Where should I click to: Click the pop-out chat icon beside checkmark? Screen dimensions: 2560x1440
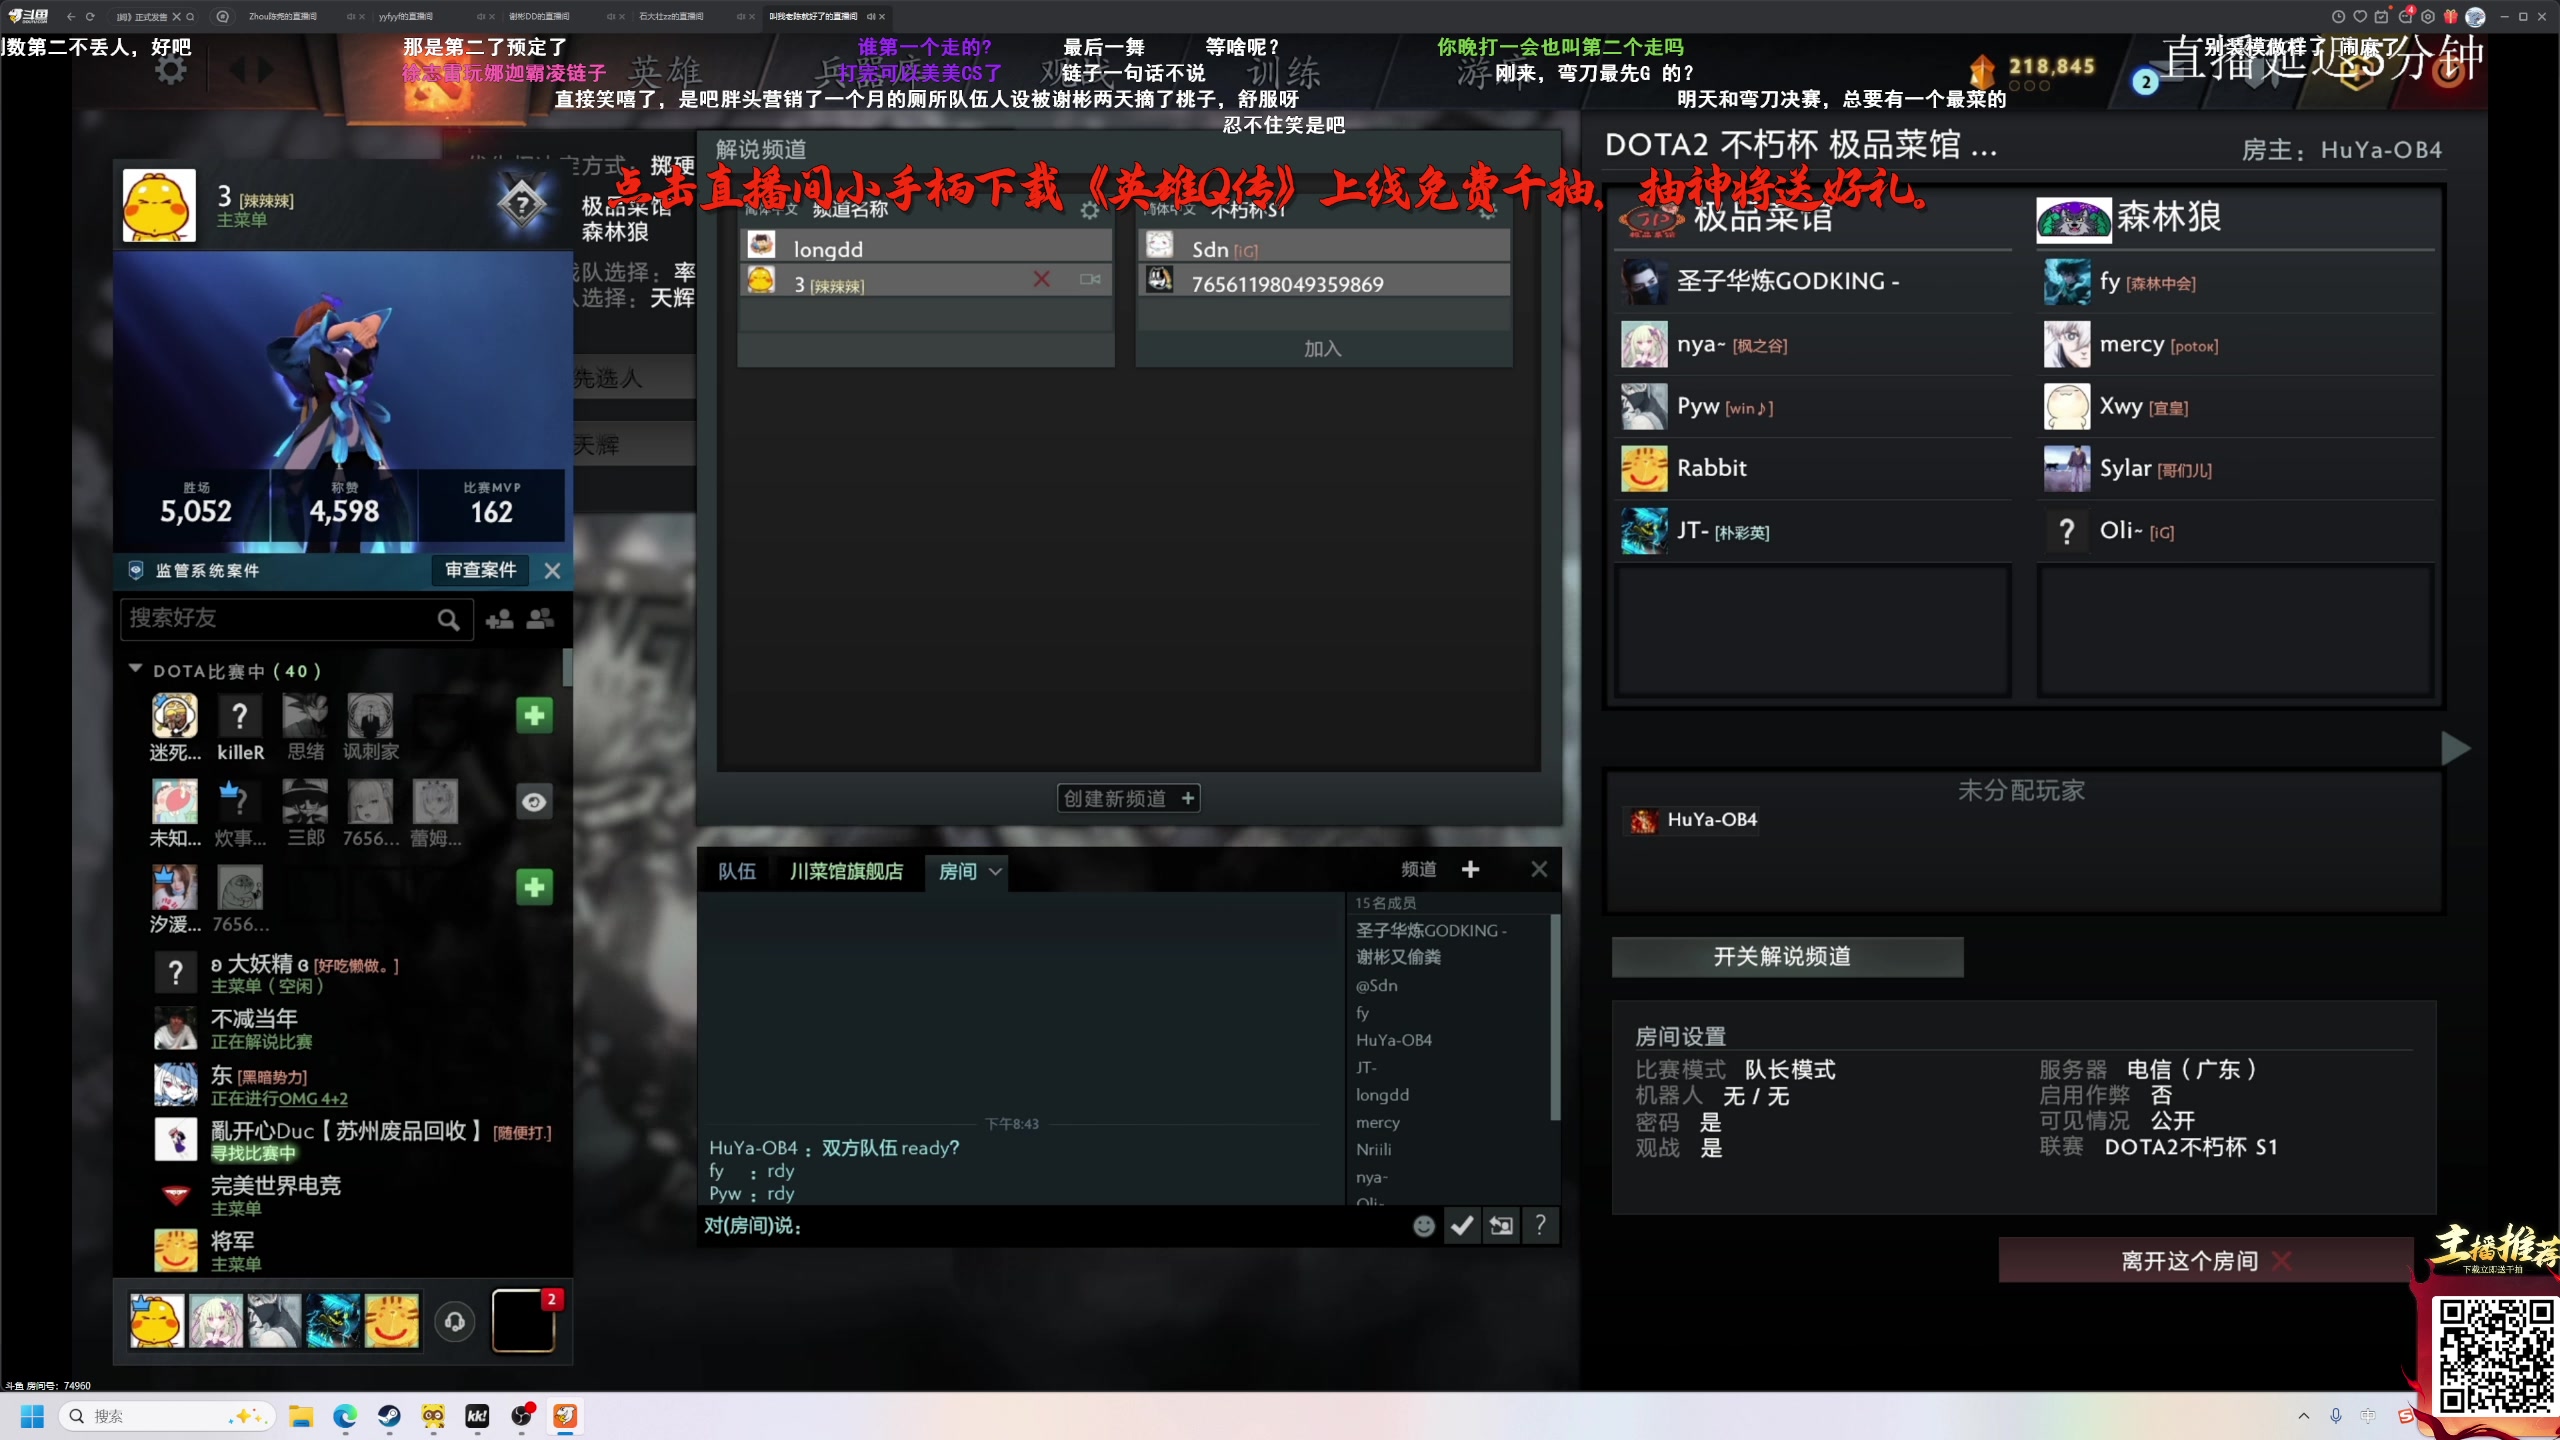click(x=1501, y=1226)
